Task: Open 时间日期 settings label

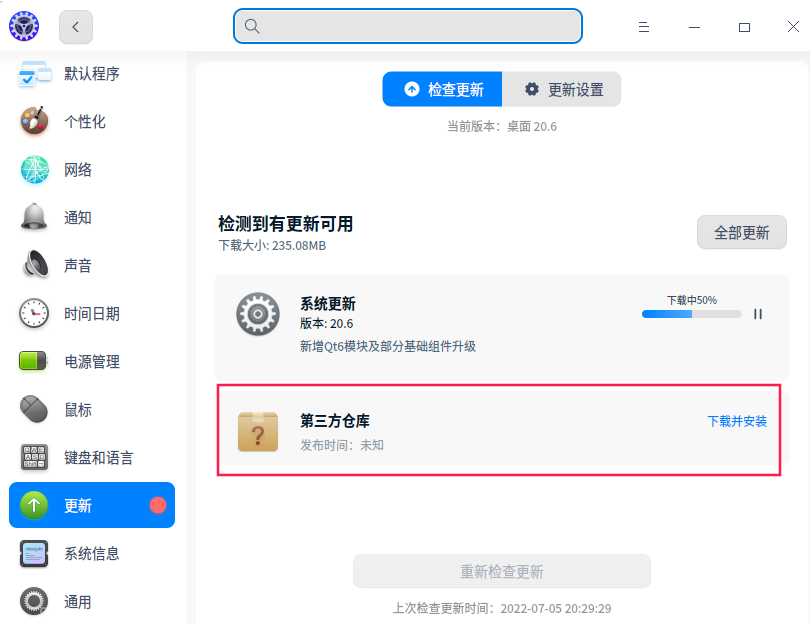Action: click(92, 314)
